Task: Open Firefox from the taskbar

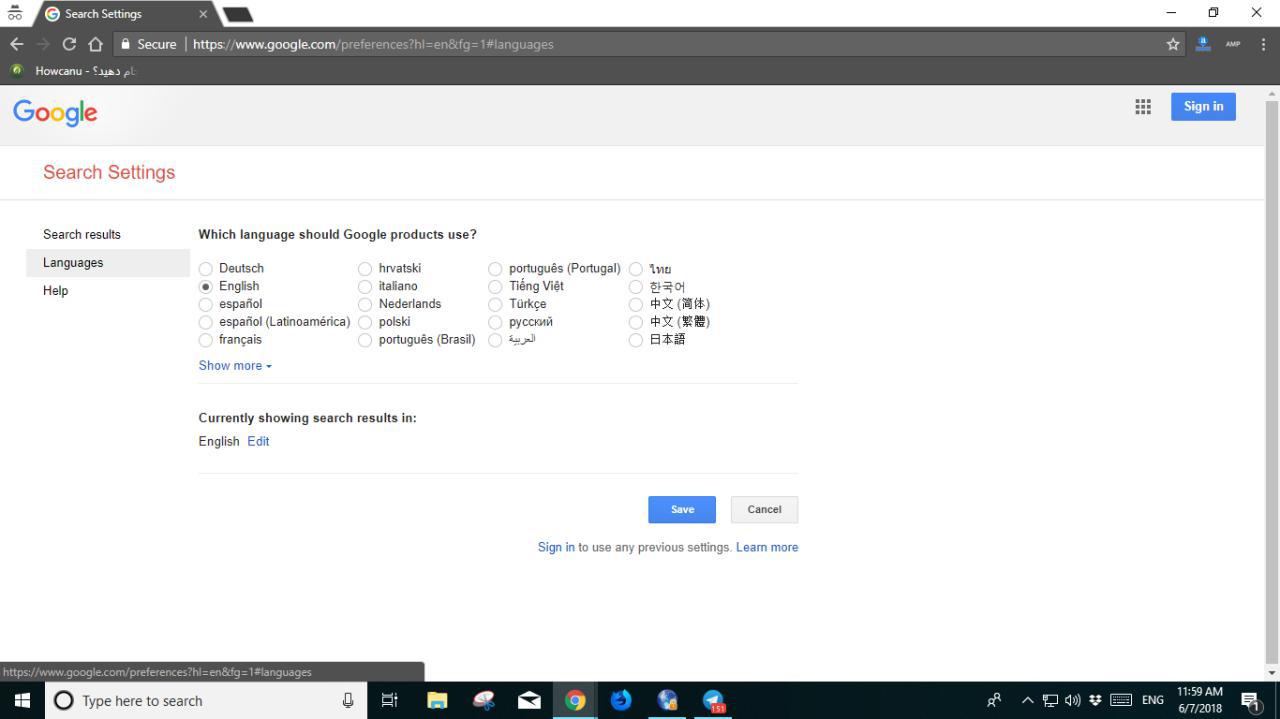Action: pos(621,700)
